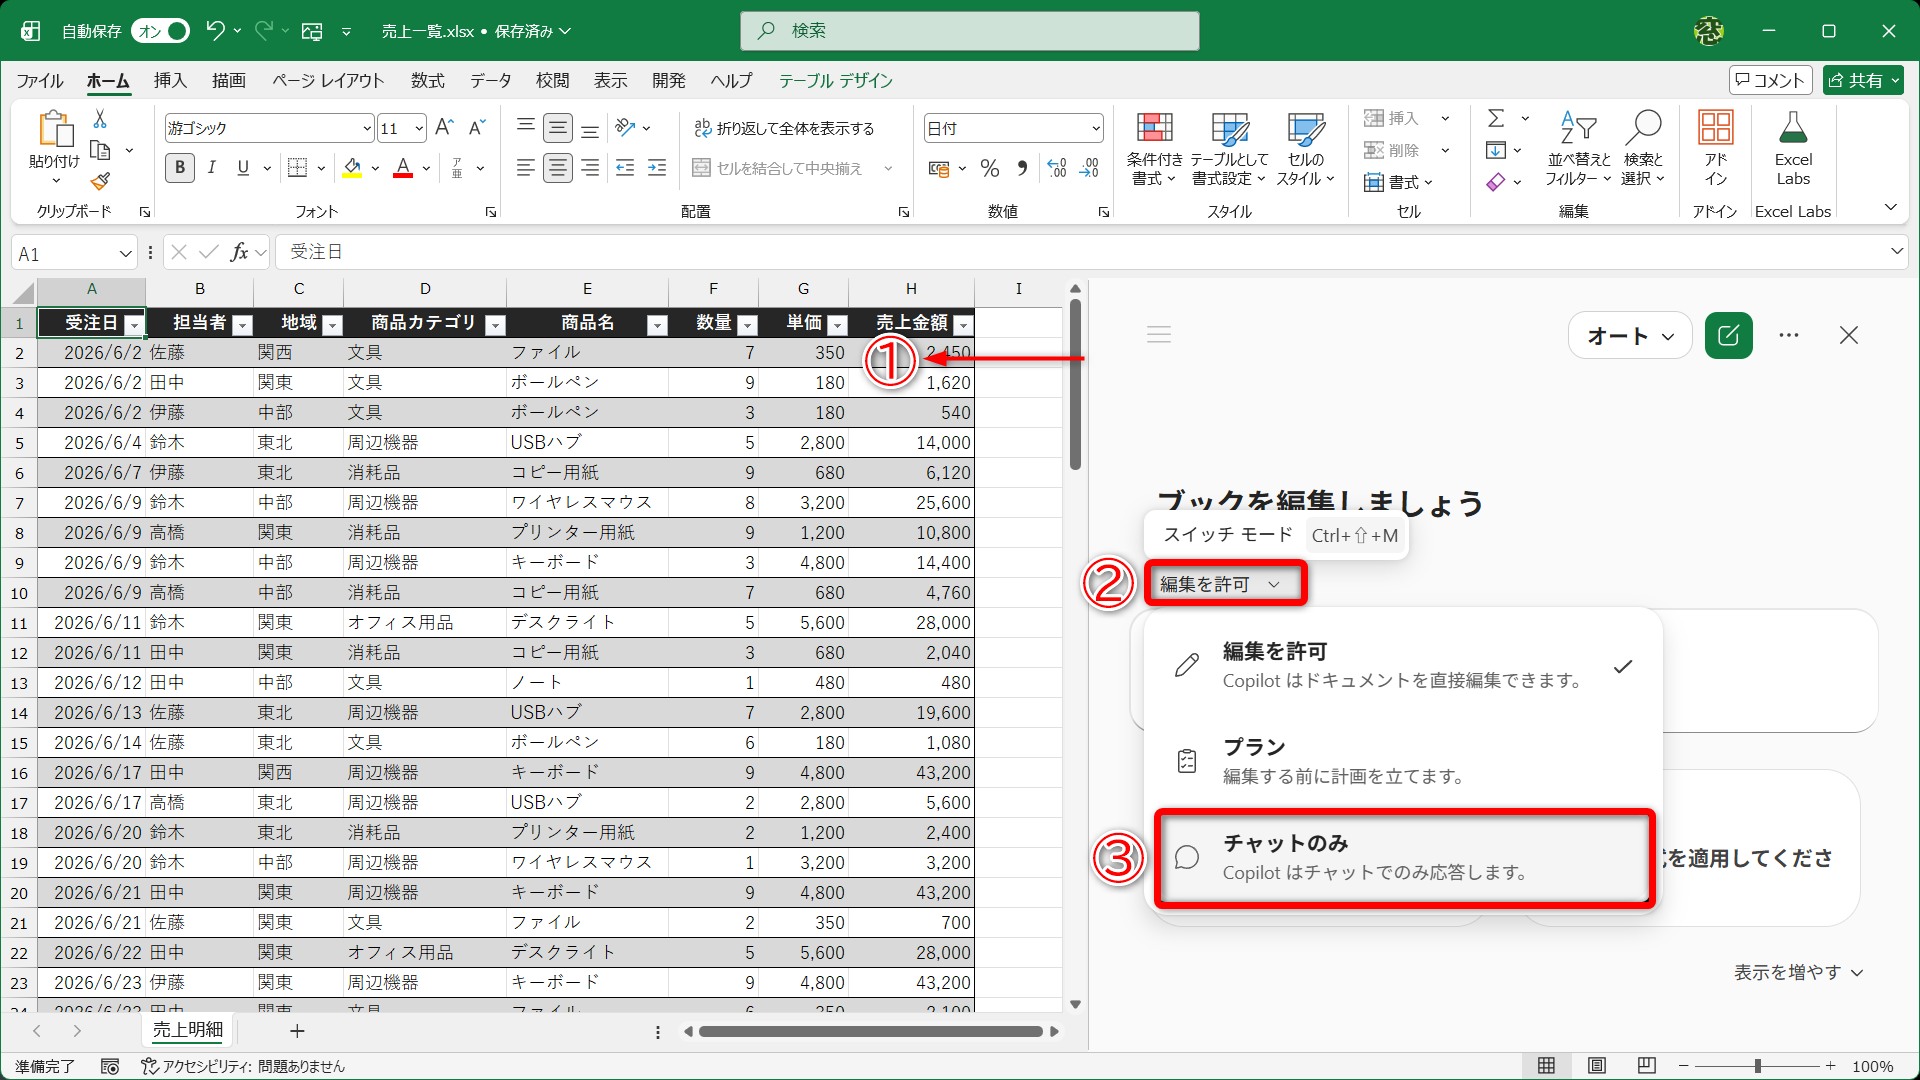The width and height of the screenshot is (1920, 1080).
Task: Click the Font Color A icon
Action: pyautogui.click(x=403, y=168)
